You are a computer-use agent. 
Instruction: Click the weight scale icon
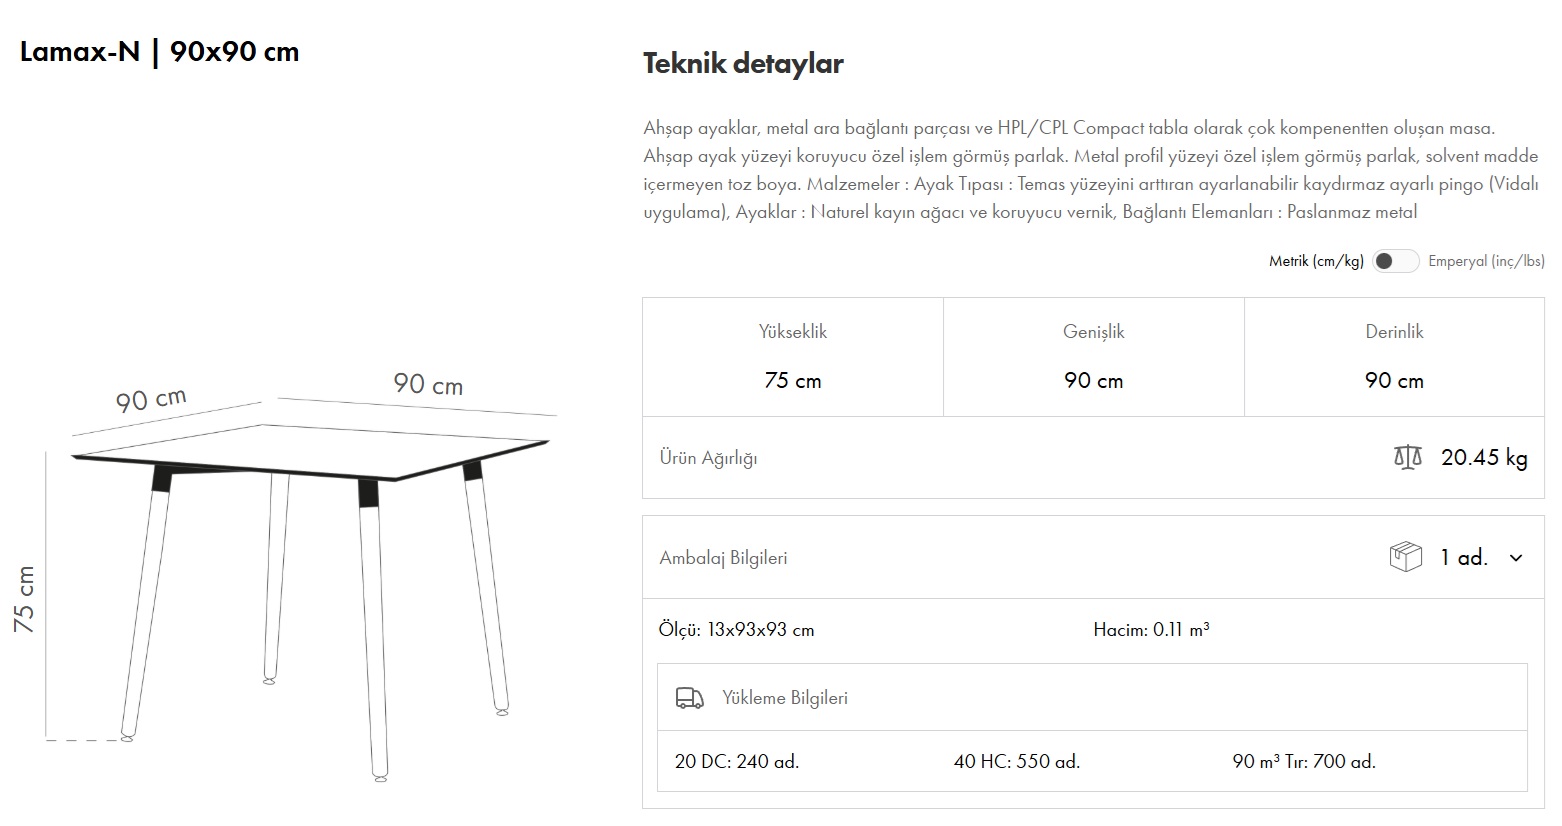click(1407, 458)
